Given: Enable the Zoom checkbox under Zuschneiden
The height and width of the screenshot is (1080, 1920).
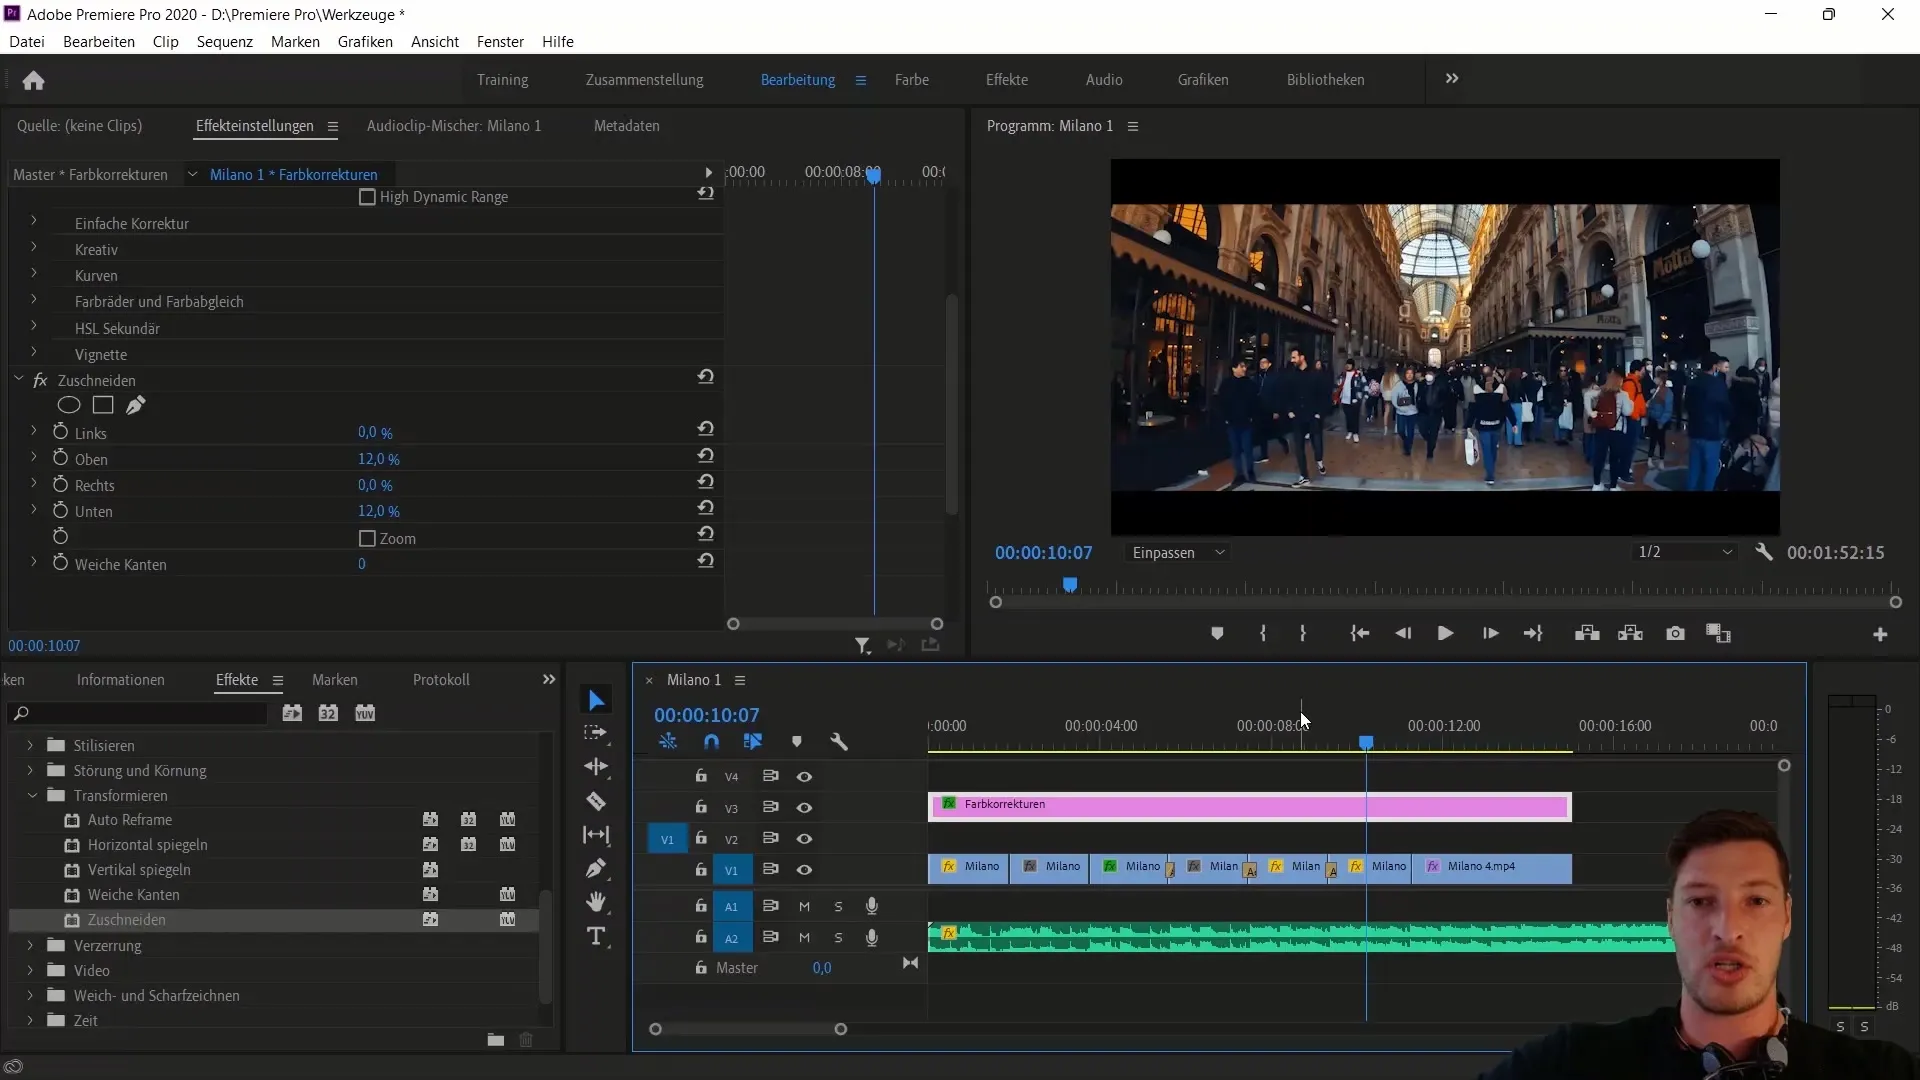Looking at the screenshot, I should (367, 538).
